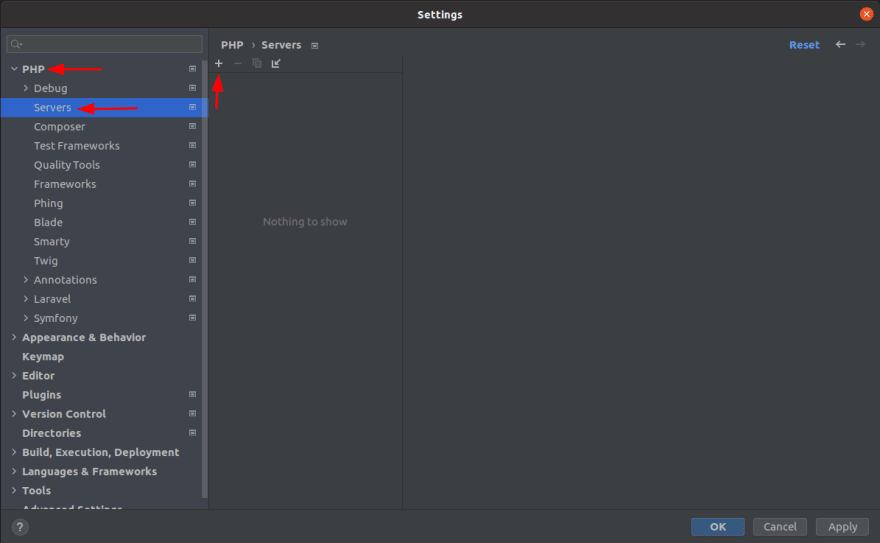Click the import server toolbar icon
The width and height of the screenshot is (880, 543).
pos(276,63)
